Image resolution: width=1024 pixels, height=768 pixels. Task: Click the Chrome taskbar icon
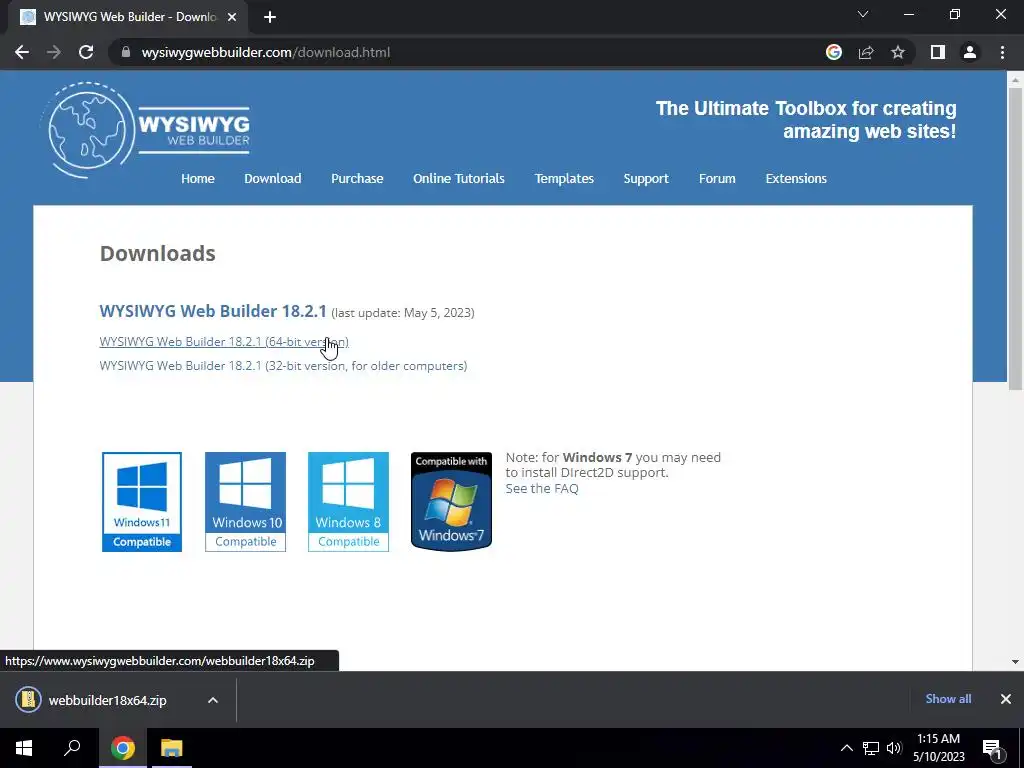pos(123,748)
